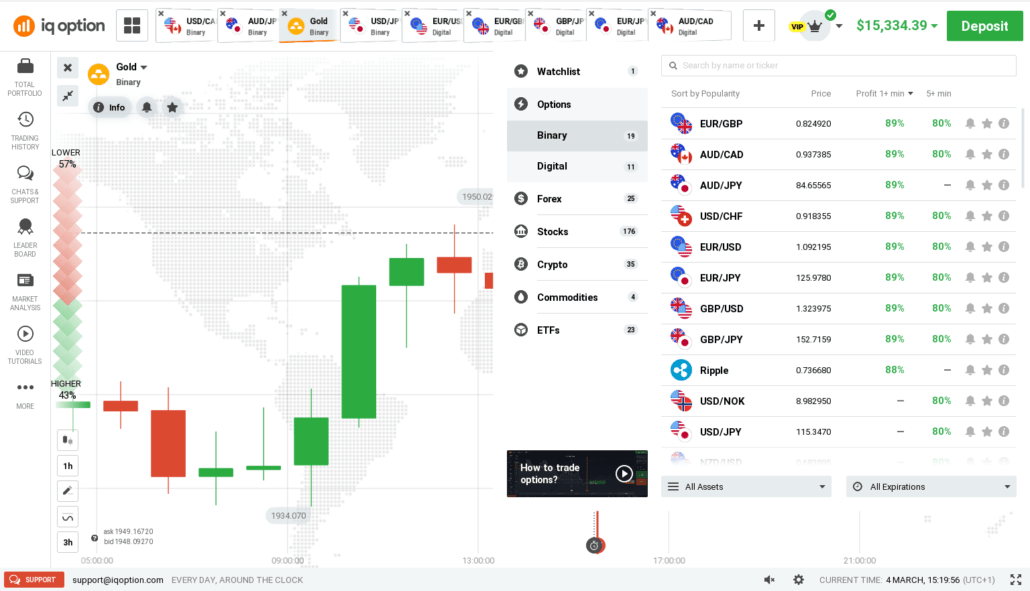Image resolution: width=1030 pixels, height=591 pixels.
Task: Open Chats & Support panel
Action: pos(23,178)
